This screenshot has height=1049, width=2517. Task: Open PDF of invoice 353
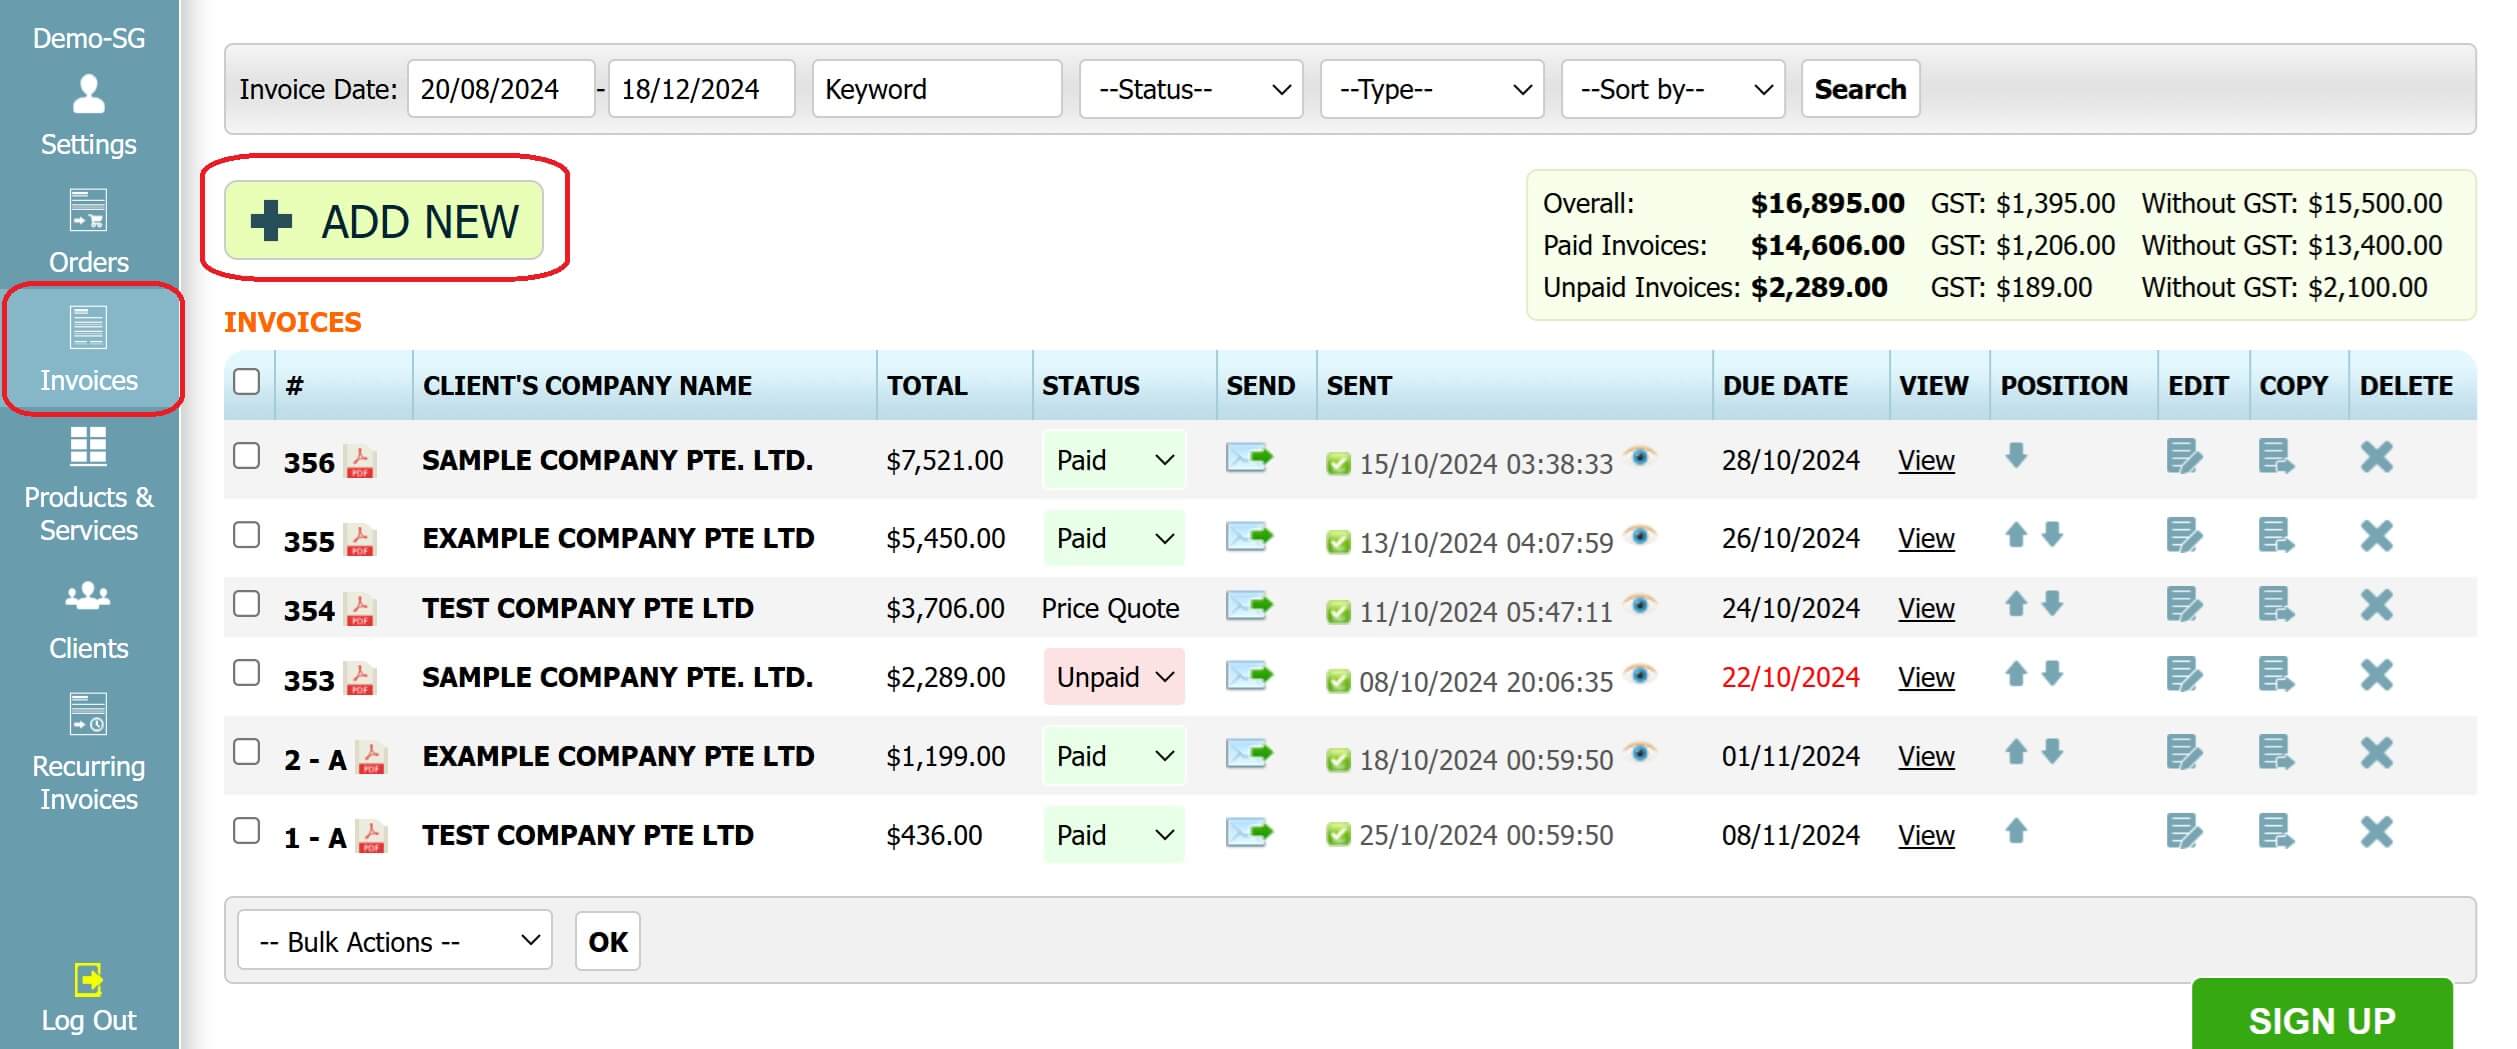tap(360, 679)
